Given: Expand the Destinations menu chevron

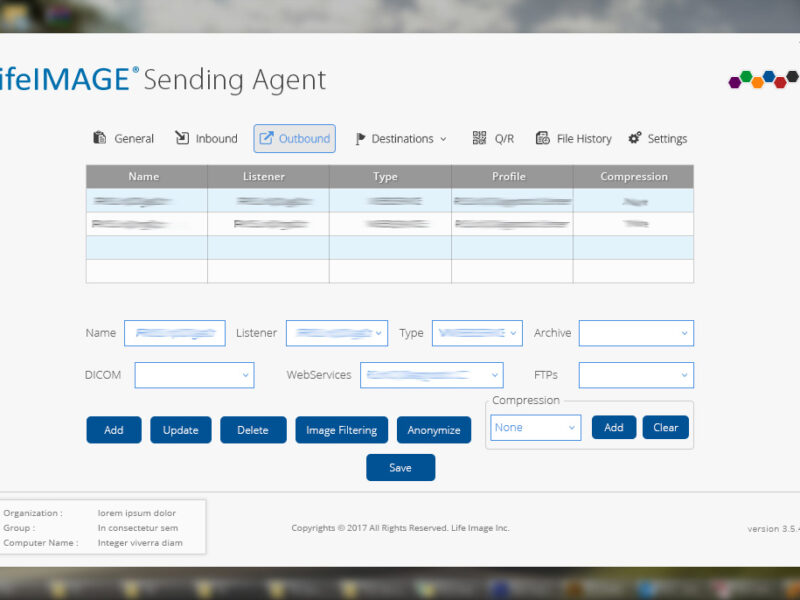Looking at the screenshot, I should click(443, 139).
